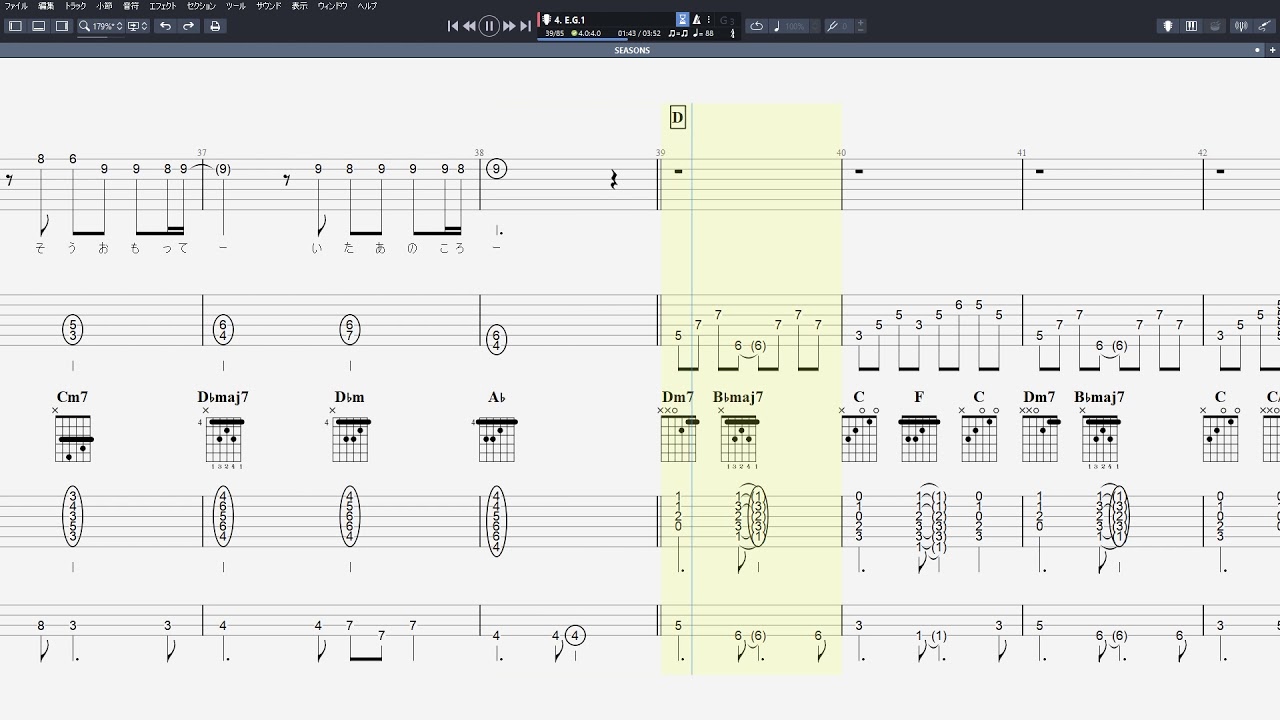Viewport: 1280px width, 720px height.
Task: Open the display layout mode dropdown
Action: pyautogui.click(x=138, y=26)
